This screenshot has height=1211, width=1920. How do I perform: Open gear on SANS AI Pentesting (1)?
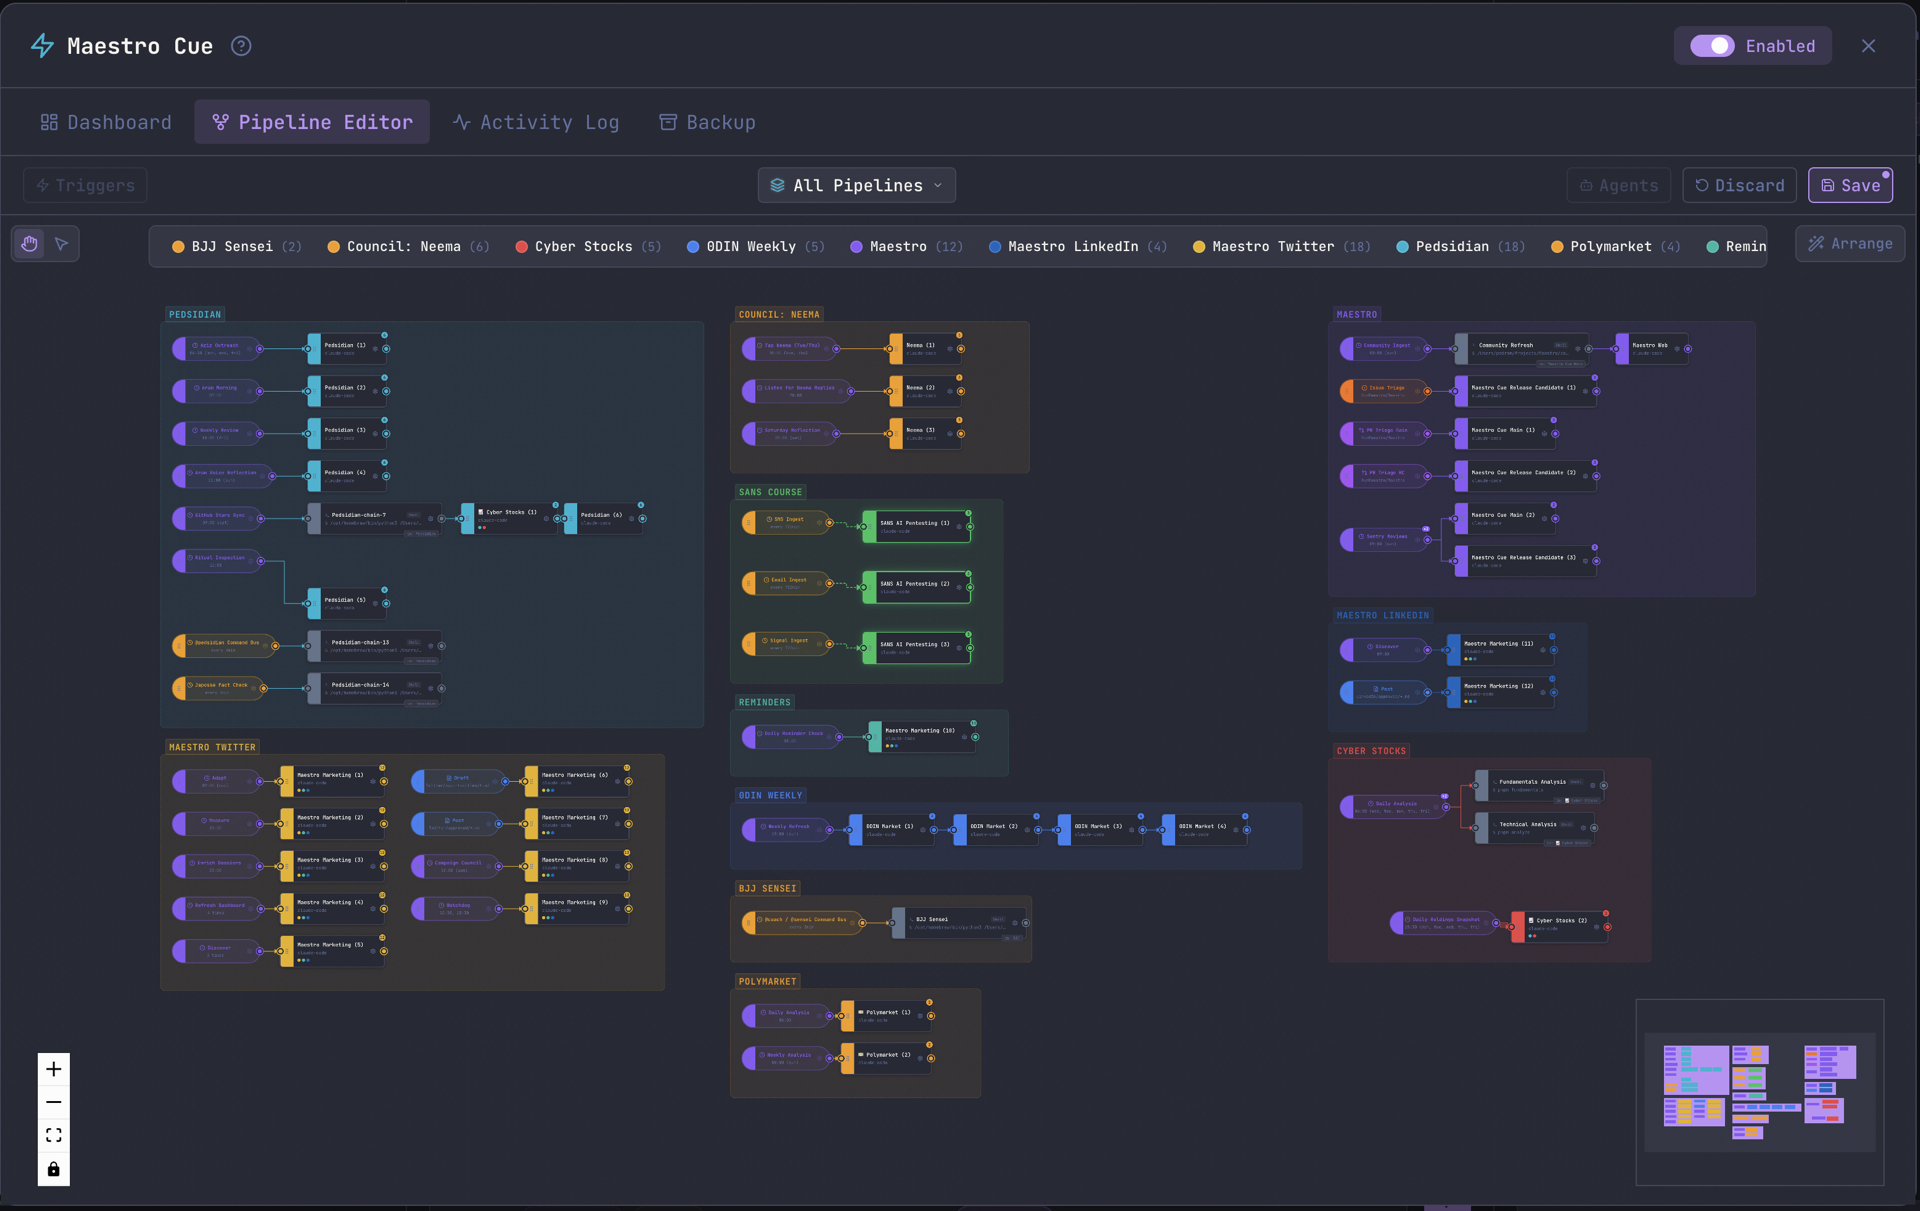pos(960,527)
